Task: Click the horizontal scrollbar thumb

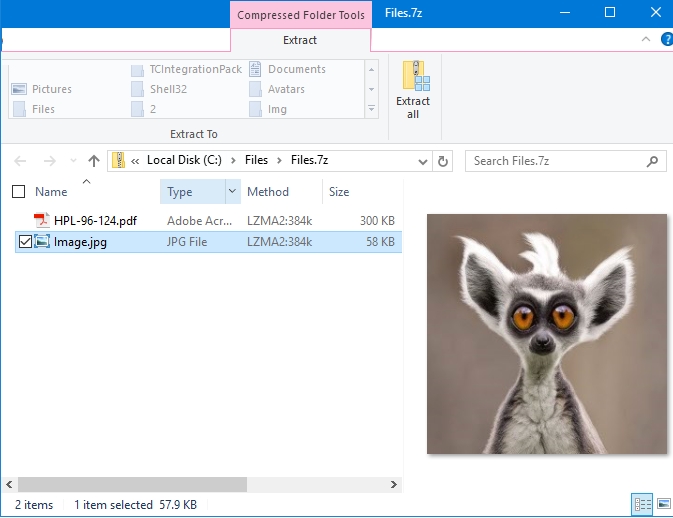Action: pyautogui.click(x=132, y=485)
